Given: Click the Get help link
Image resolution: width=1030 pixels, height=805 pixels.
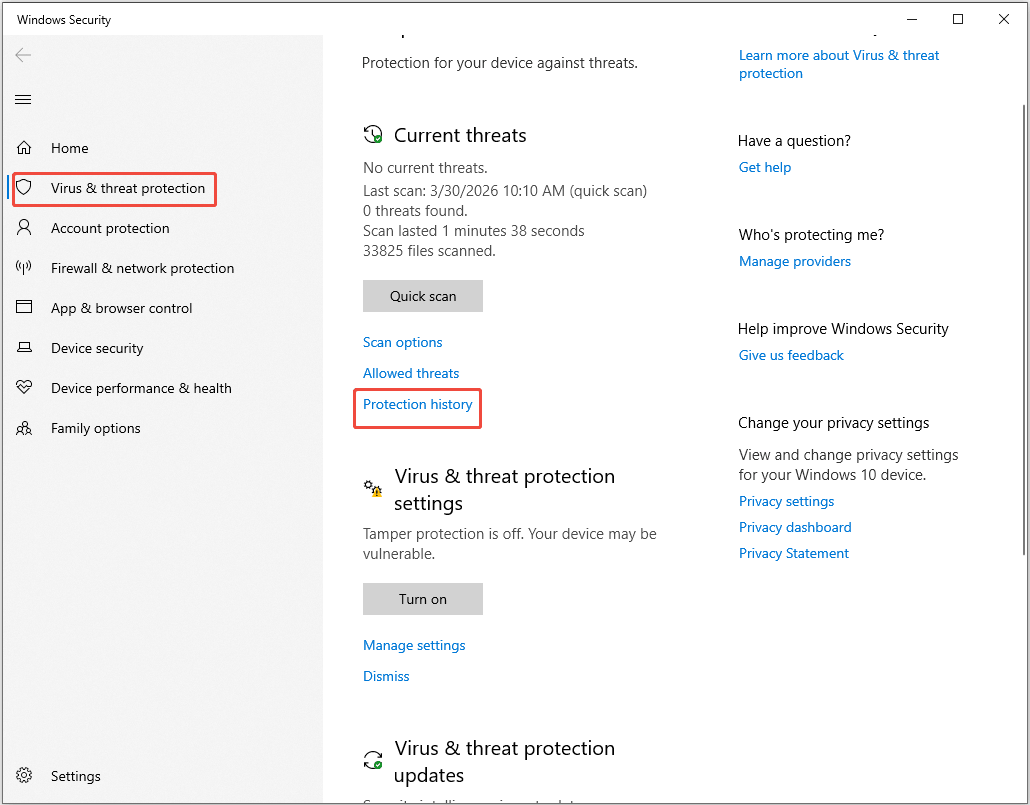Looking at the screenshot, I should [x=765, y=168].
